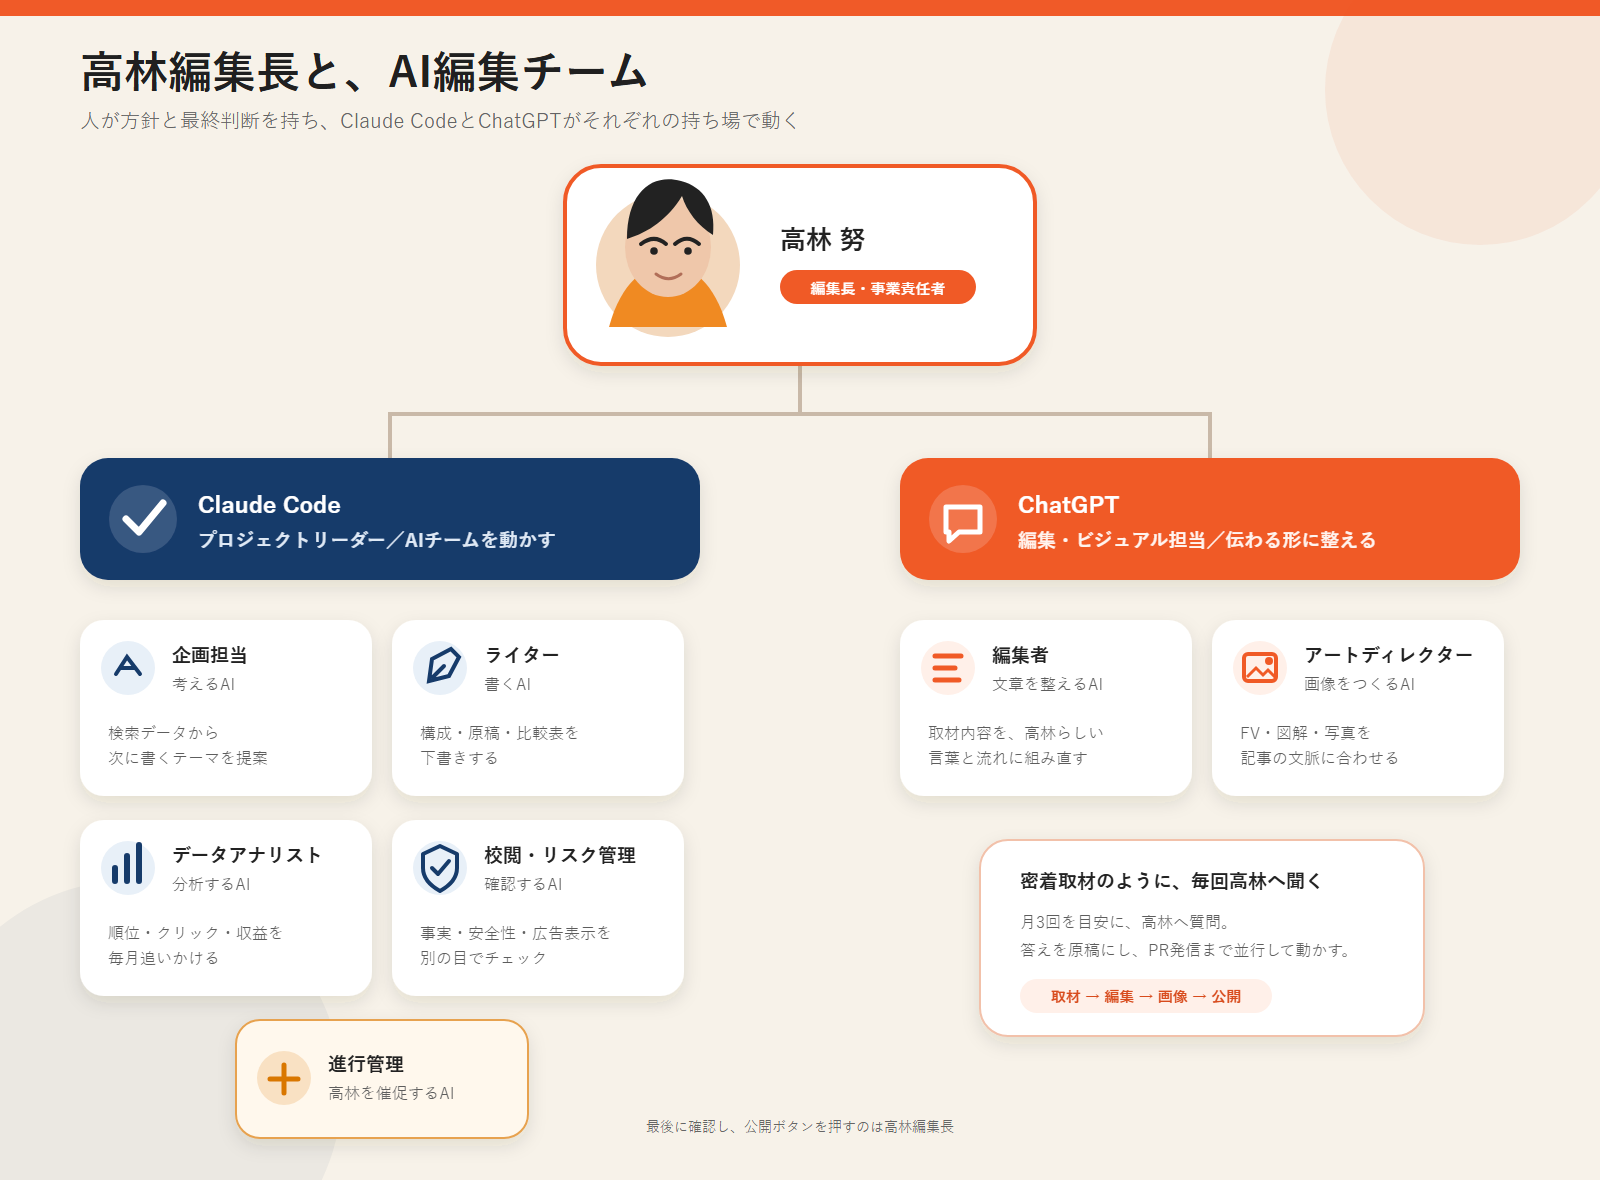This screenshot has height=1180, width=1600.
Task: Click 順位・クリック・収益を description
Action: coord(195,933)
